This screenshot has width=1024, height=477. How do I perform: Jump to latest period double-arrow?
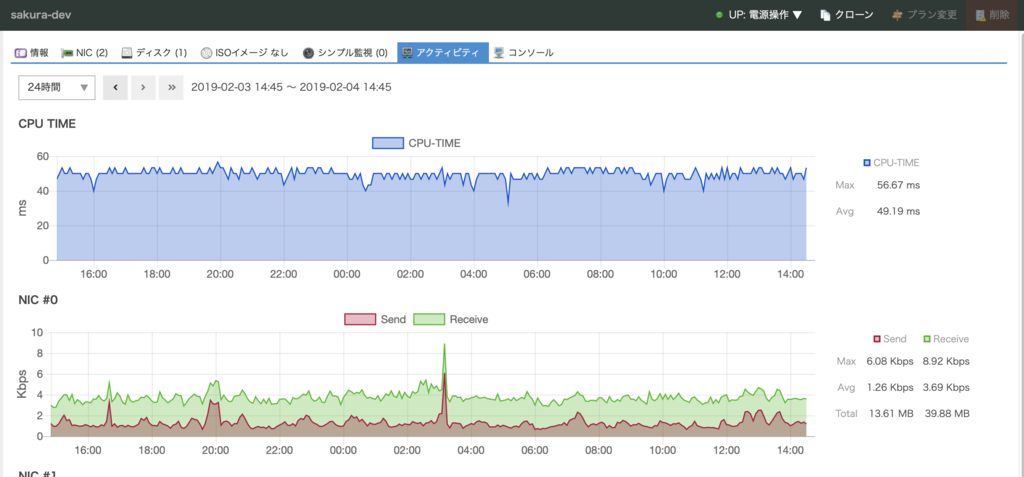(x=171, y=88)
